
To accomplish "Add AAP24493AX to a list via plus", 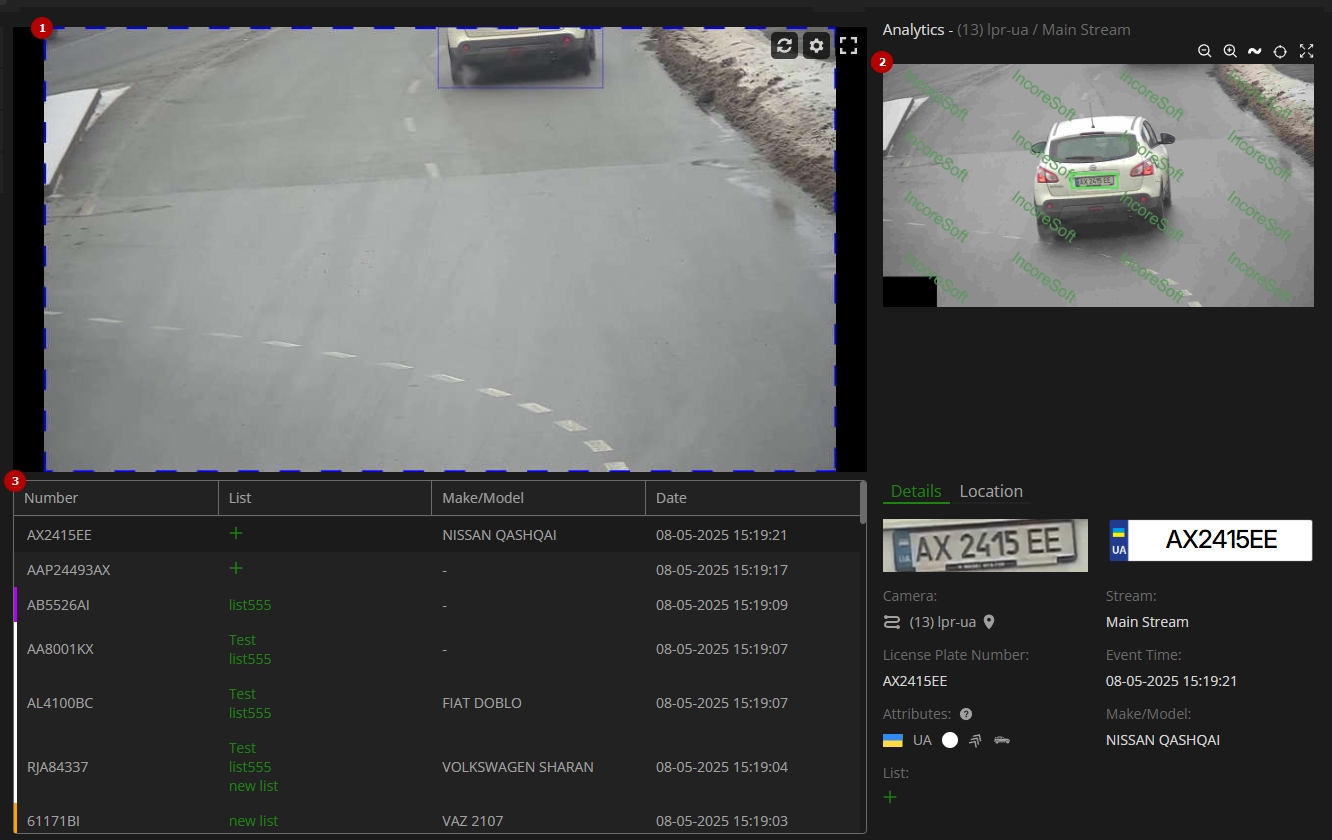I will click(236, 569).
